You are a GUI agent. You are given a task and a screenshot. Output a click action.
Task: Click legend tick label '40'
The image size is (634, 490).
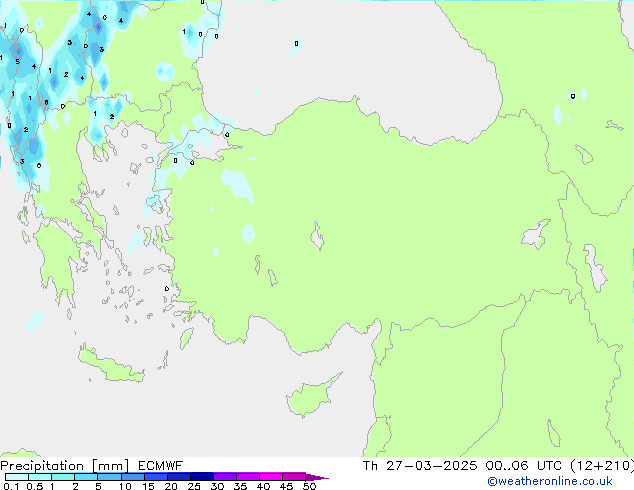pos(263,486)
